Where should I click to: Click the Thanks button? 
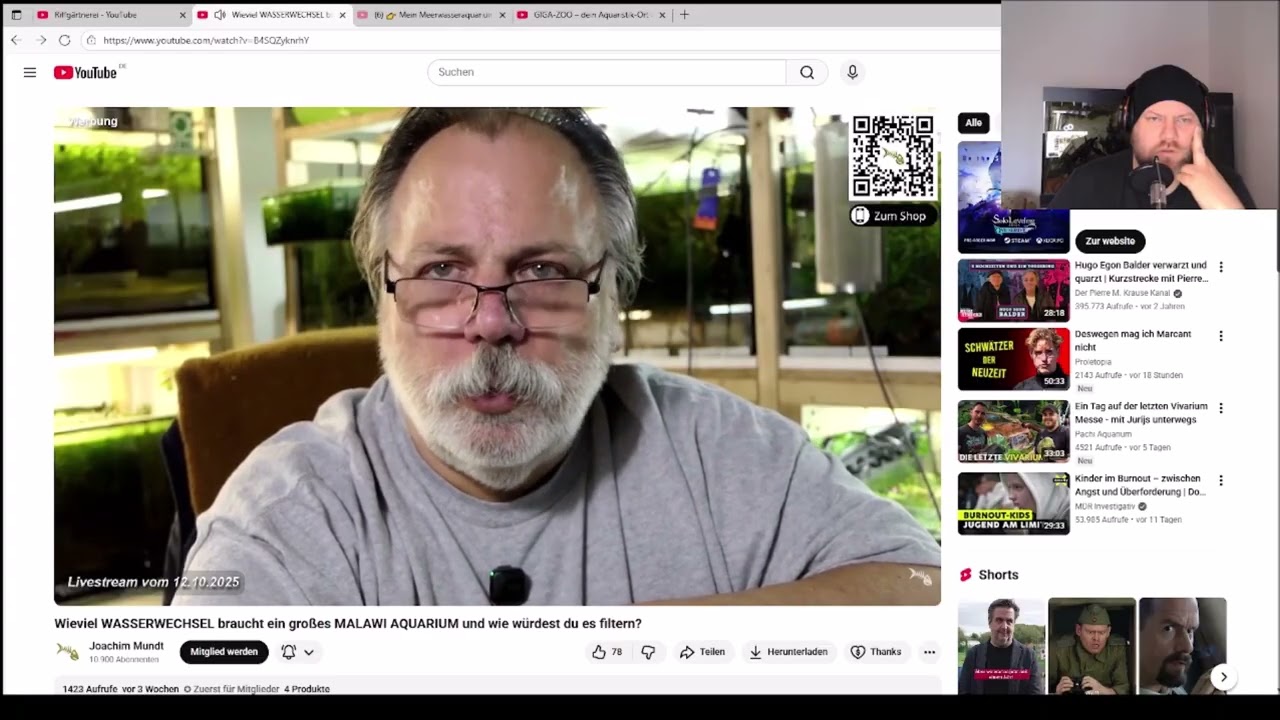(x=876, y=652)
